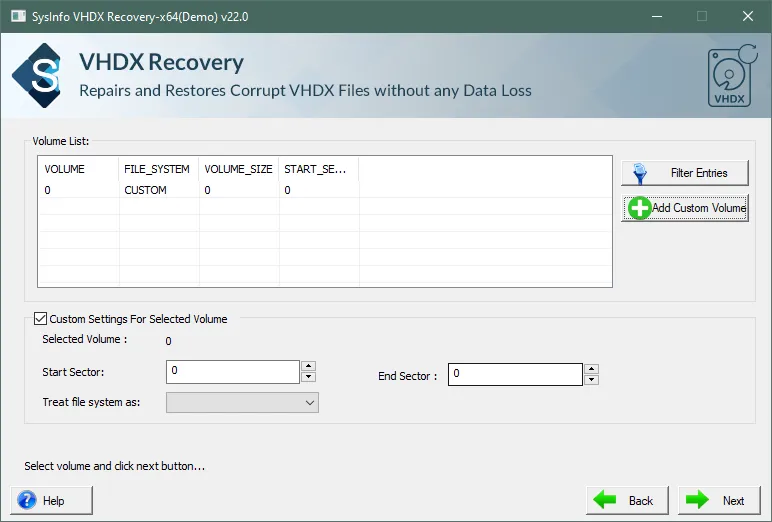
Task: Click the SysInfo S logo
Action: 38,75
